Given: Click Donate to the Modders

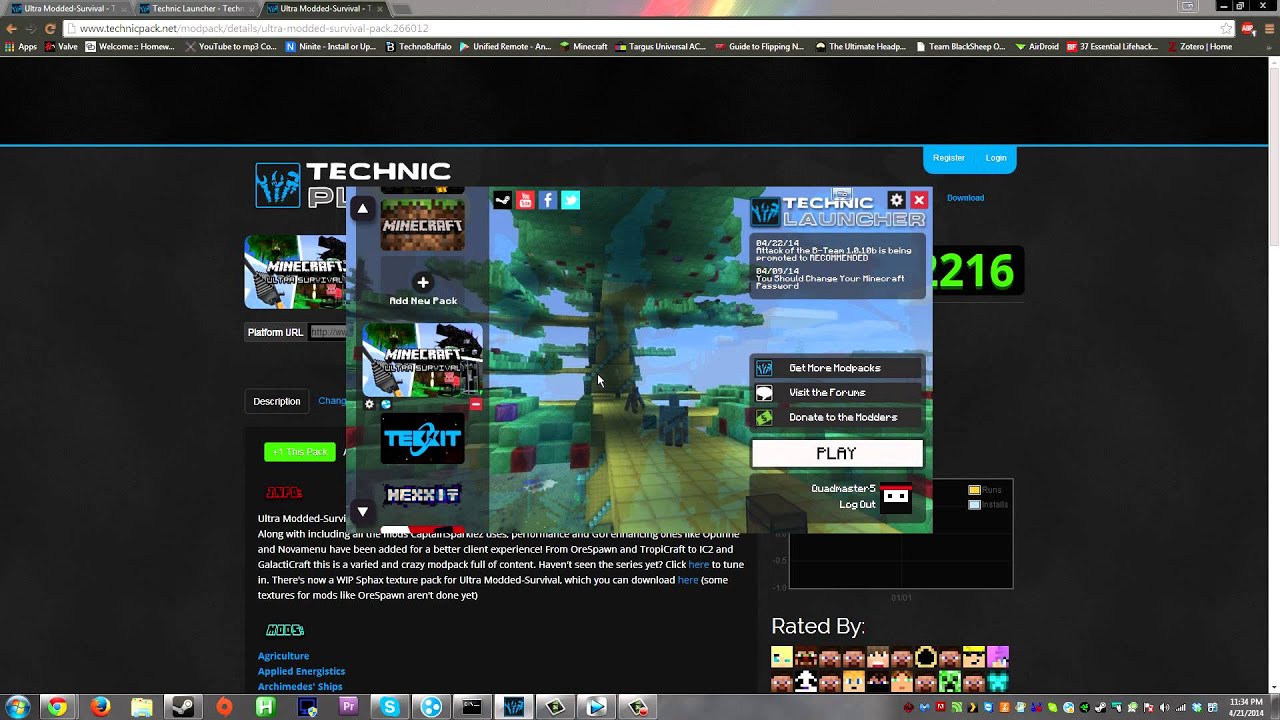Looking at the screenshot, I should coord(836,418).
